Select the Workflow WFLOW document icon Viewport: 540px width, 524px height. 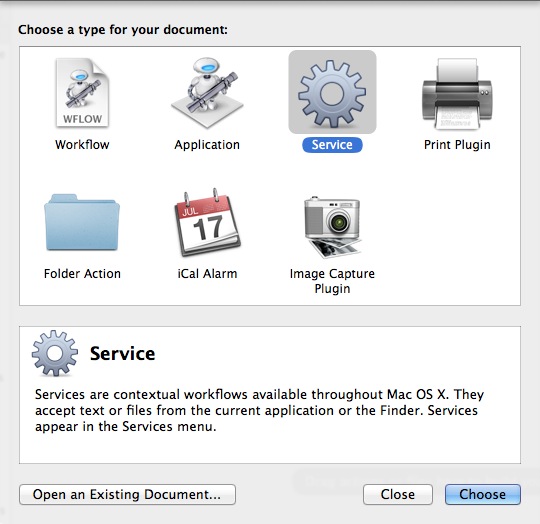point(82,92)
